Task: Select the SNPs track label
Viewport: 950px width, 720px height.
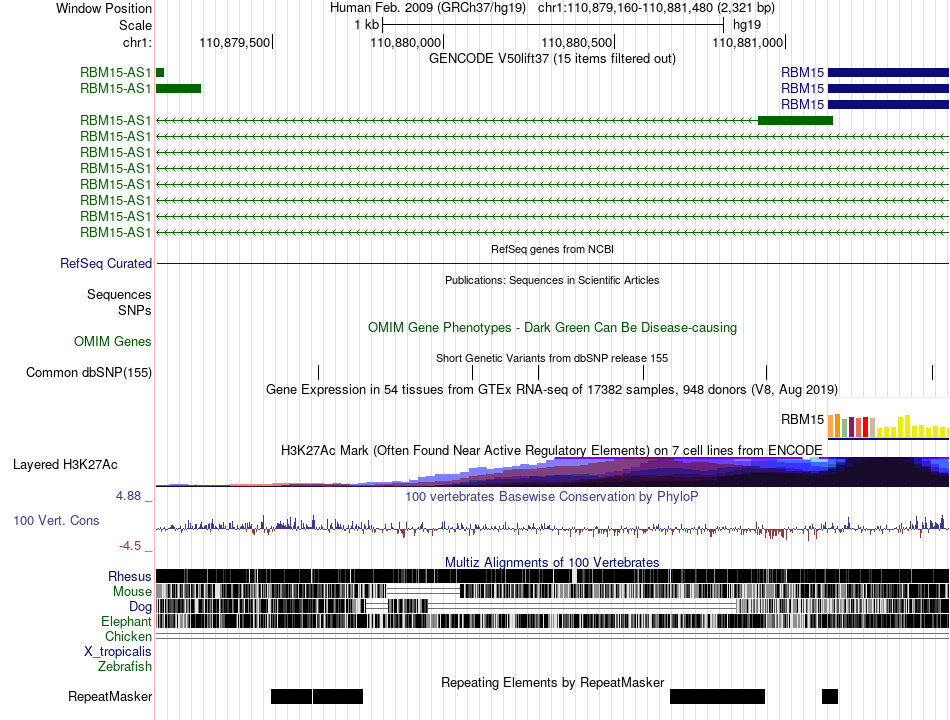Action: (x=135, y=310)
